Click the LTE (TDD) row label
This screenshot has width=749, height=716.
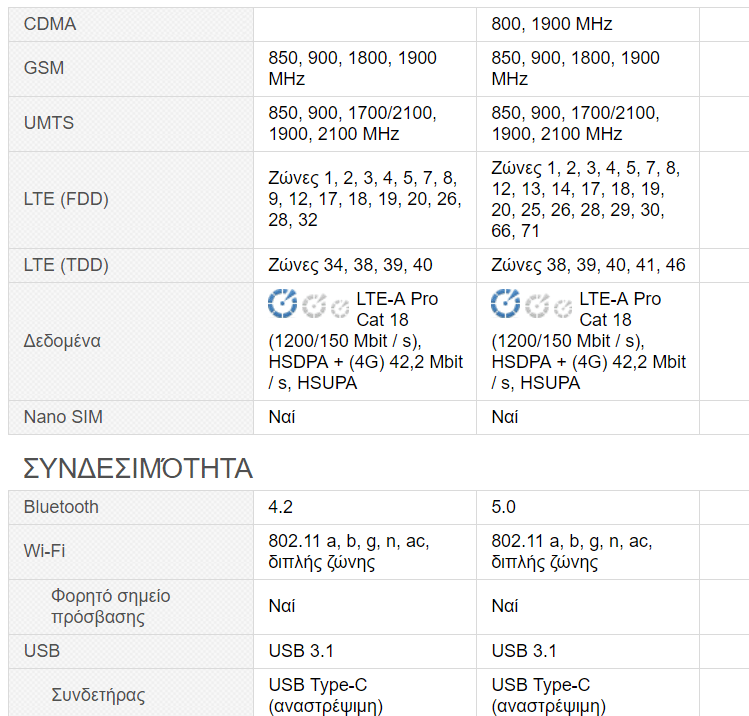pos(66,265)
